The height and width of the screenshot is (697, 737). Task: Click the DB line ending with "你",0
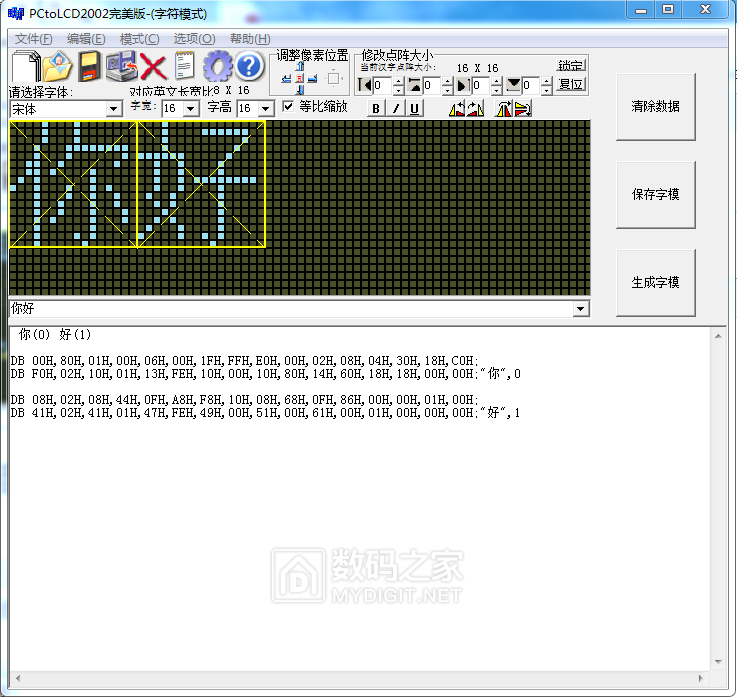click(266, 374)
